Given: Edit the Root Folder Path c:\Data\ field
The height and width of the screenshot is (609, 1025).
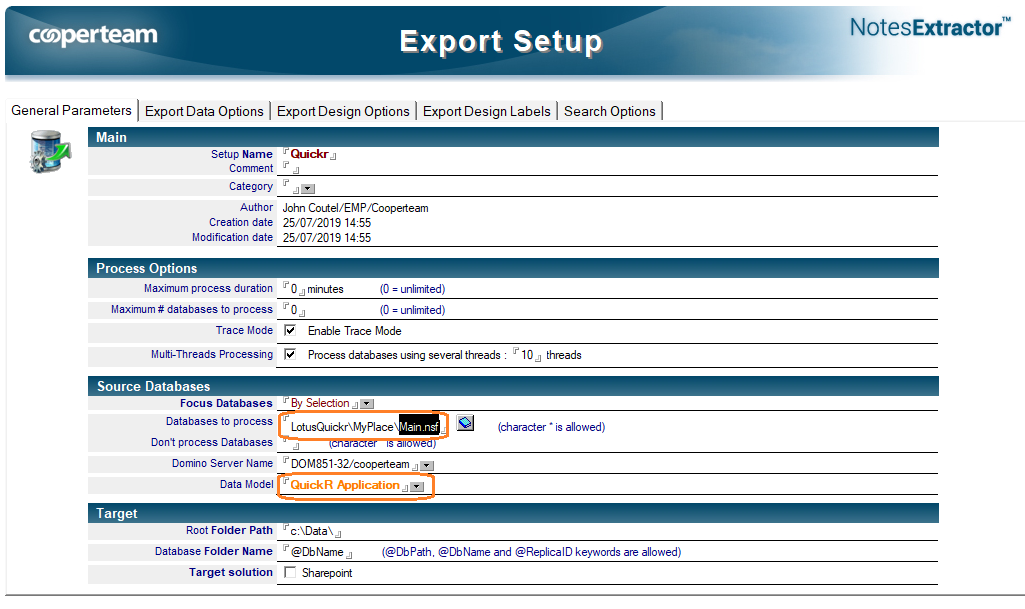Looking at the screenshot, I should [x=310, y=530].
